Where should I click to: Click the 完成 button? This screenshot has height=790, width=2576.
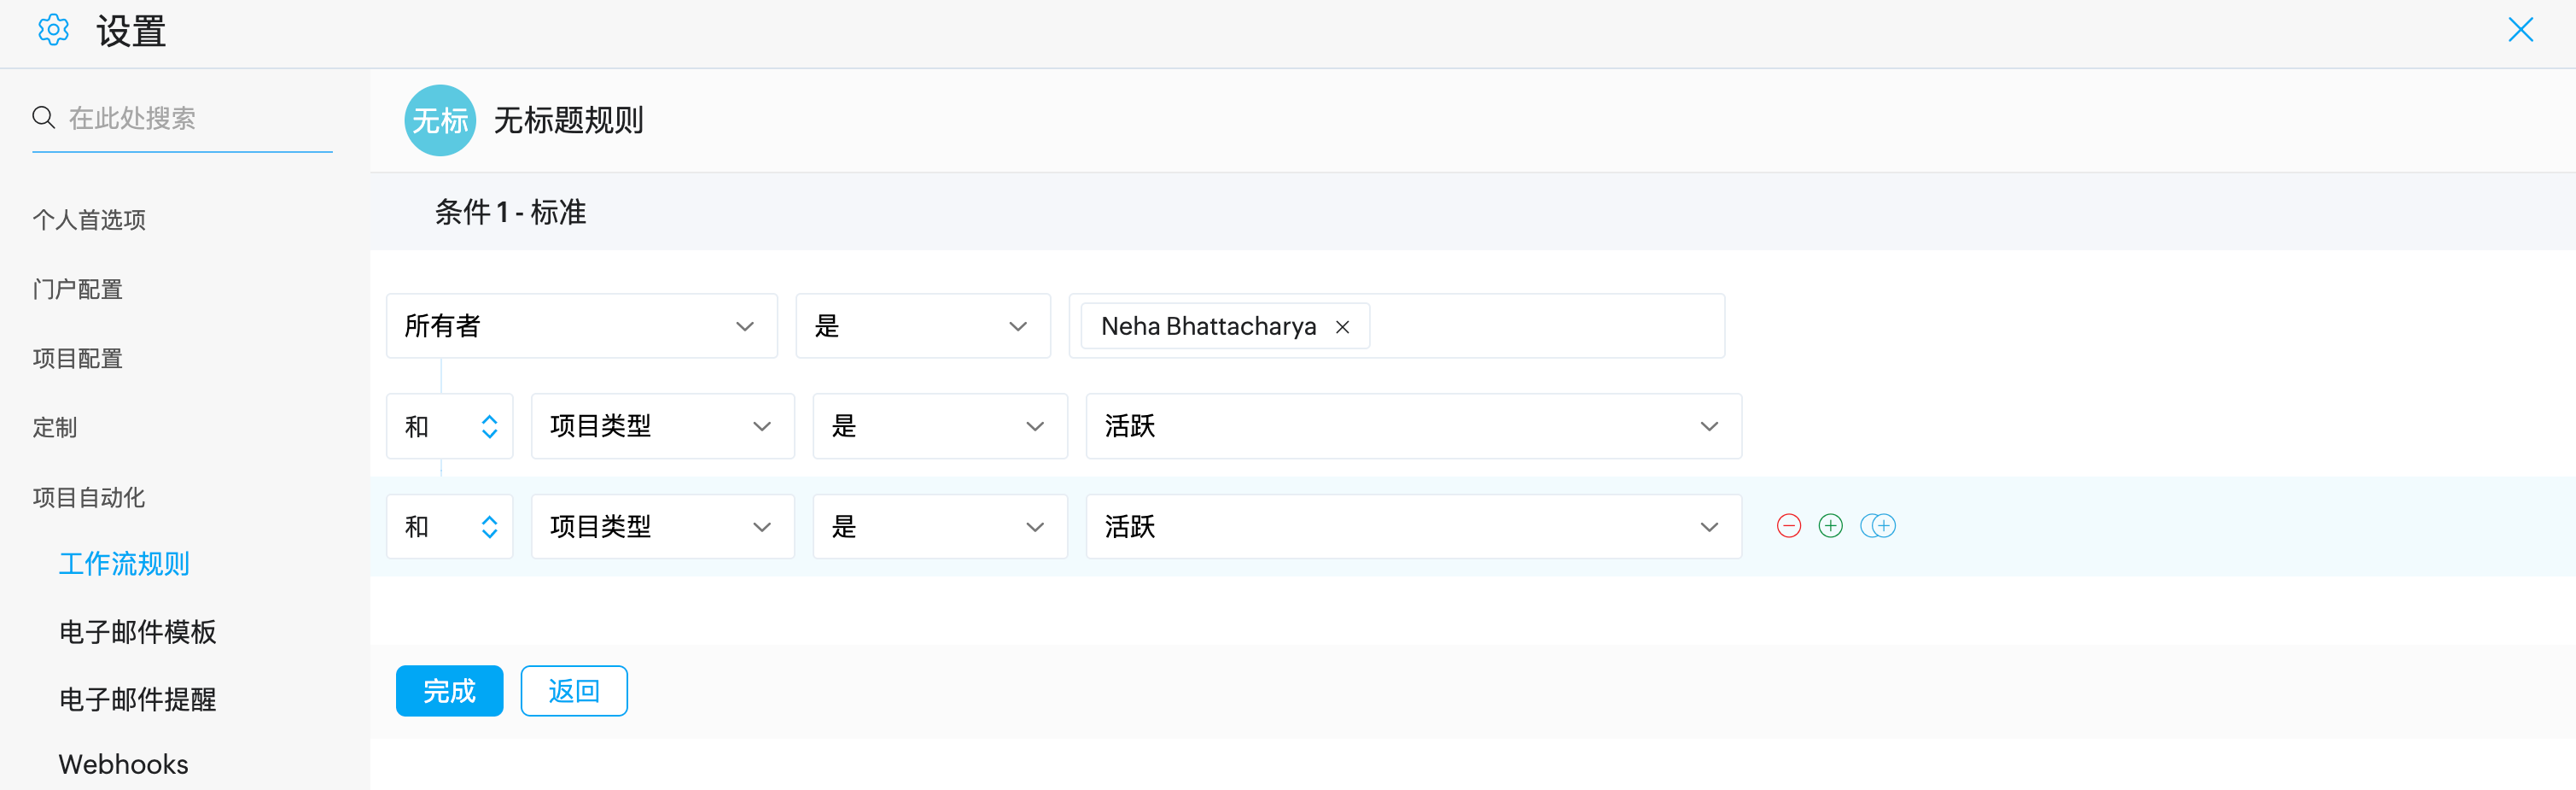click(x=449, y=691)
